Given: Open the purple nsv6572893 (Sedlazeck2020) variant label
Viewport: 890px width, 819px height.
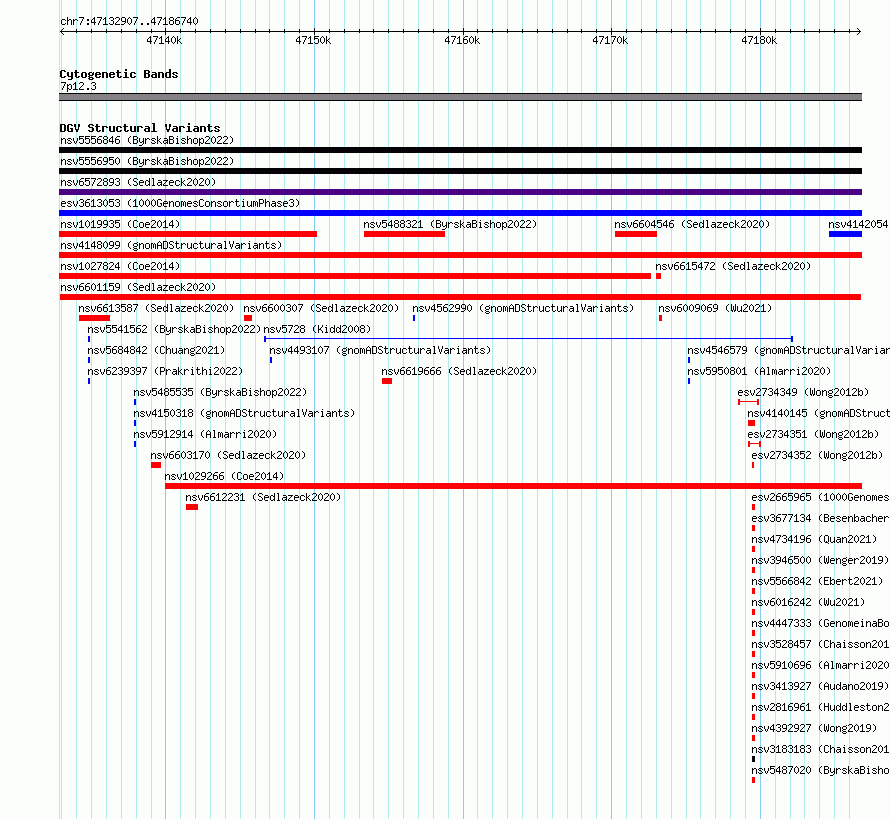Looking at the screenshot, I should pyautogui.click(x=138, y=182).
